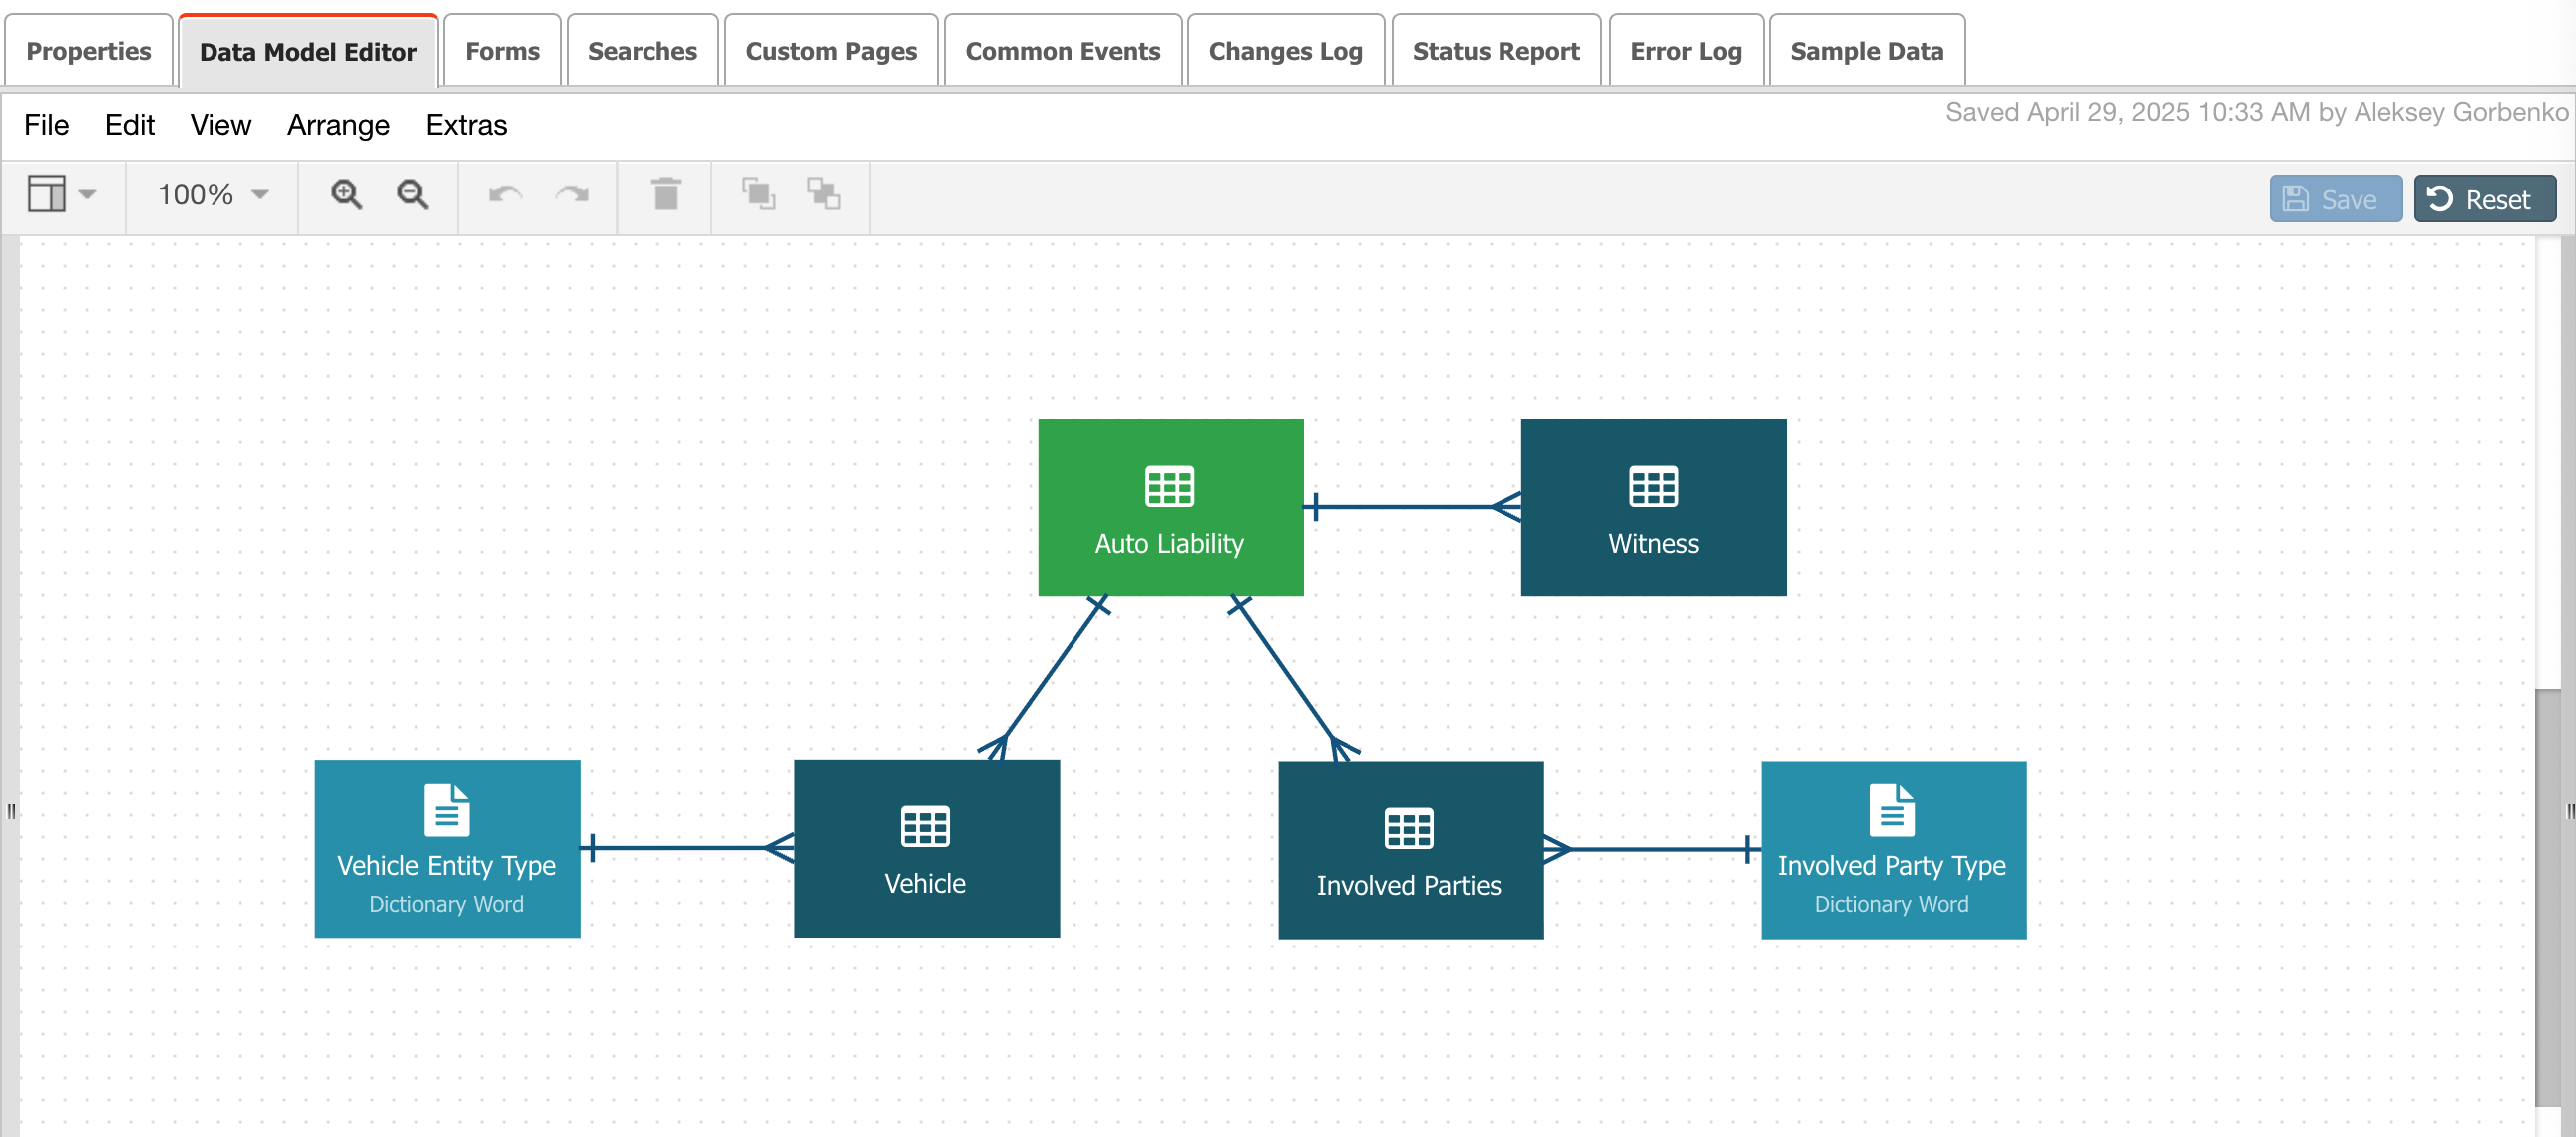Click connector between Involved Parties and Party Type
This screenshot has width=2576, height=1137.
[1652, 849]
